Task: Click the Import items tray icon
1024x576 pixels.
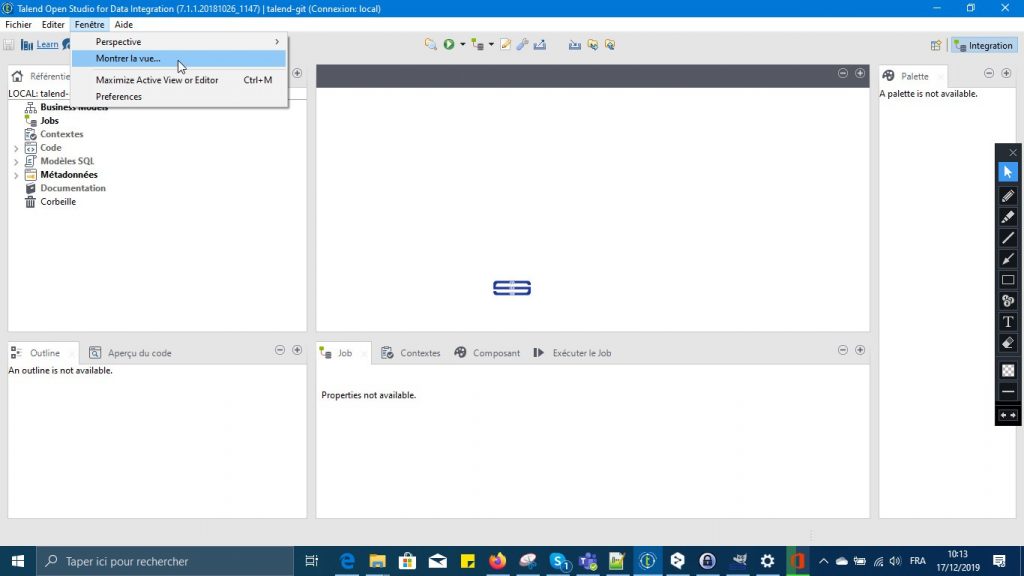Action: pyautogui.click(x=574, y=44)
